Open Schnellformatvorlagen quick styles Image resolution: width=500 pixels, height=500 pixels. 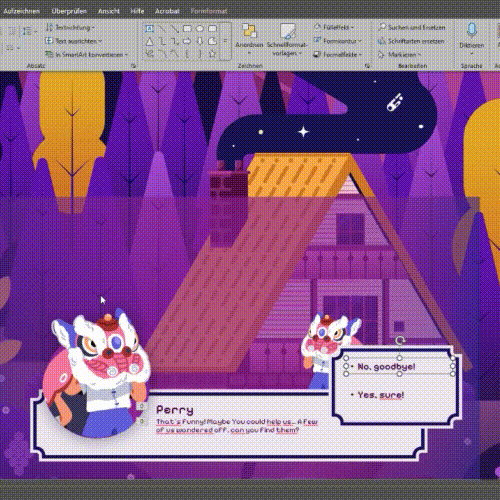pos(287,40)
